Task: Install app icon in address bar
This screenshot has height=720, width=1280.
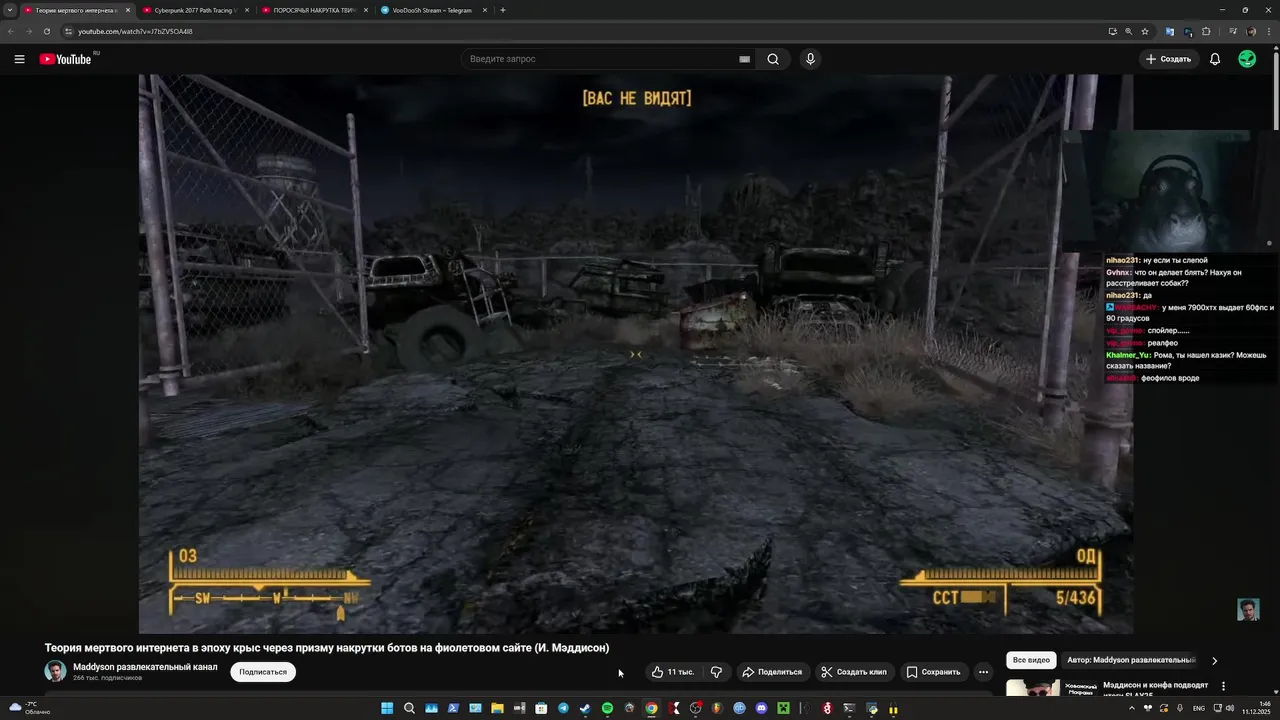Action: click(1112, 31)
